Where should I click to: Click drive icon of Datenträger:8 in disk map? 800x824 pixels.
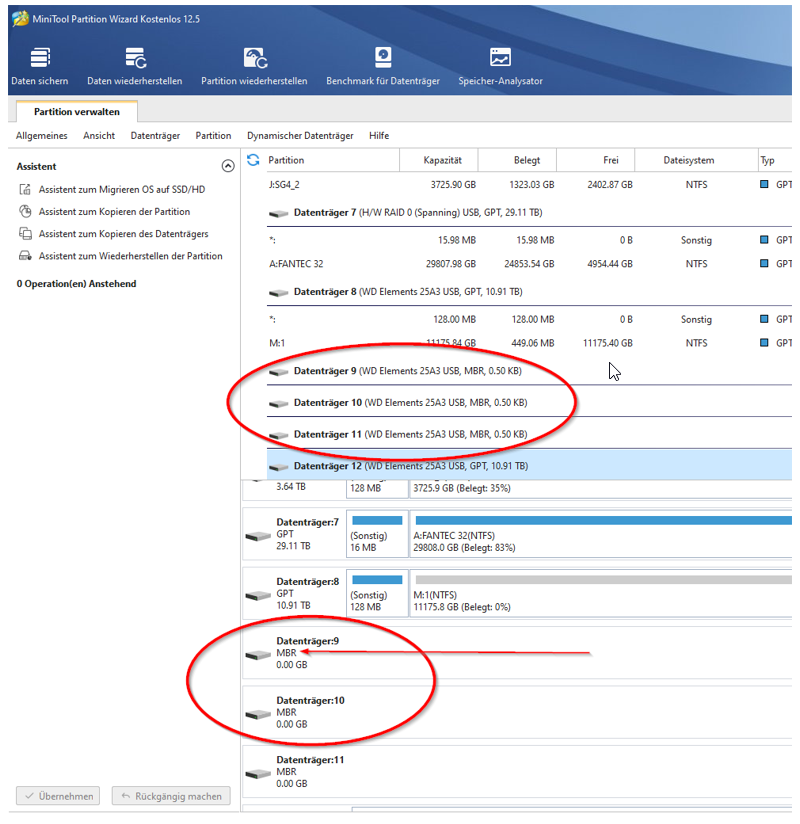(x=258, y=595)
